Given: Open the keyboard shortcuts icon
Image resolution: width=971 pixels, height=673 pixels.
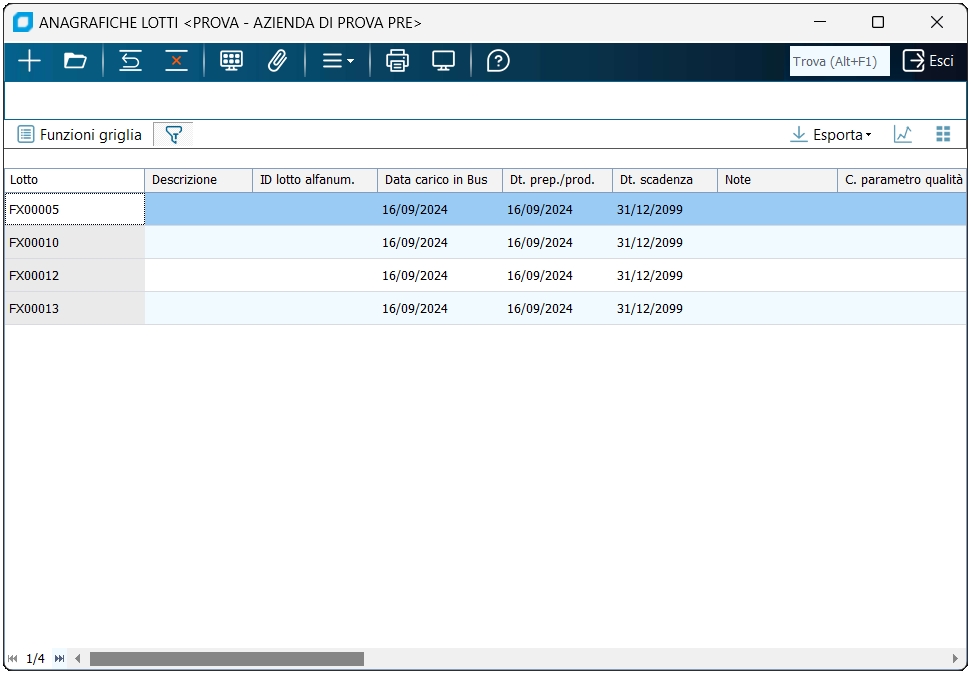Looking at the screenshot, I should pyautogui.click(x=231, y=61).
